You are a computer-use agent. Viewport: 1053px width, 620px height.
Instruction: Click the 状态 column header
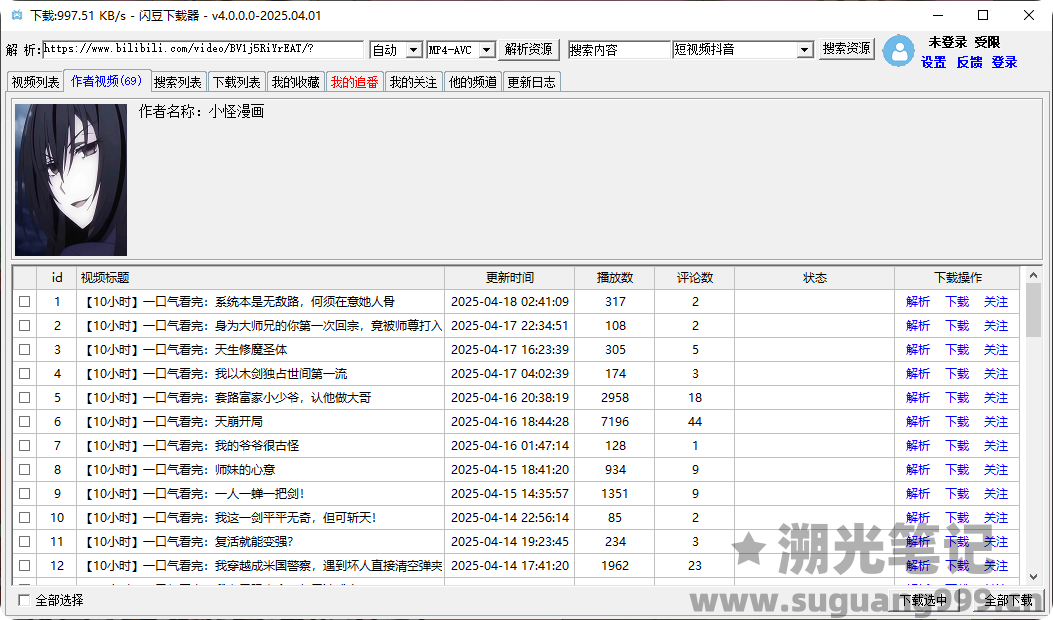coord(815,277)
